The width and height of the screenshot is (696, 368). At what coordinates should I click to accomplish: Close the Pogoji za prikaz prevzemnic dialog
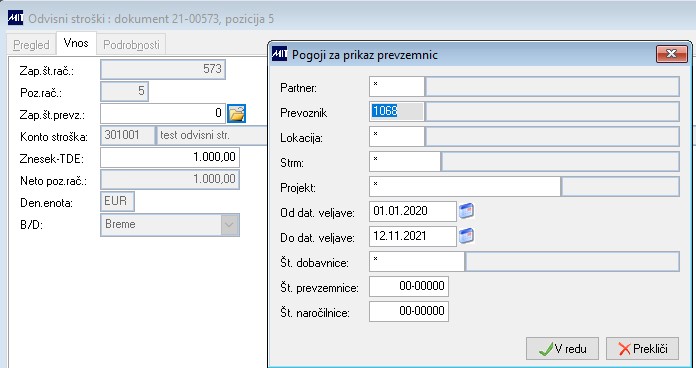tap(671, 54)
